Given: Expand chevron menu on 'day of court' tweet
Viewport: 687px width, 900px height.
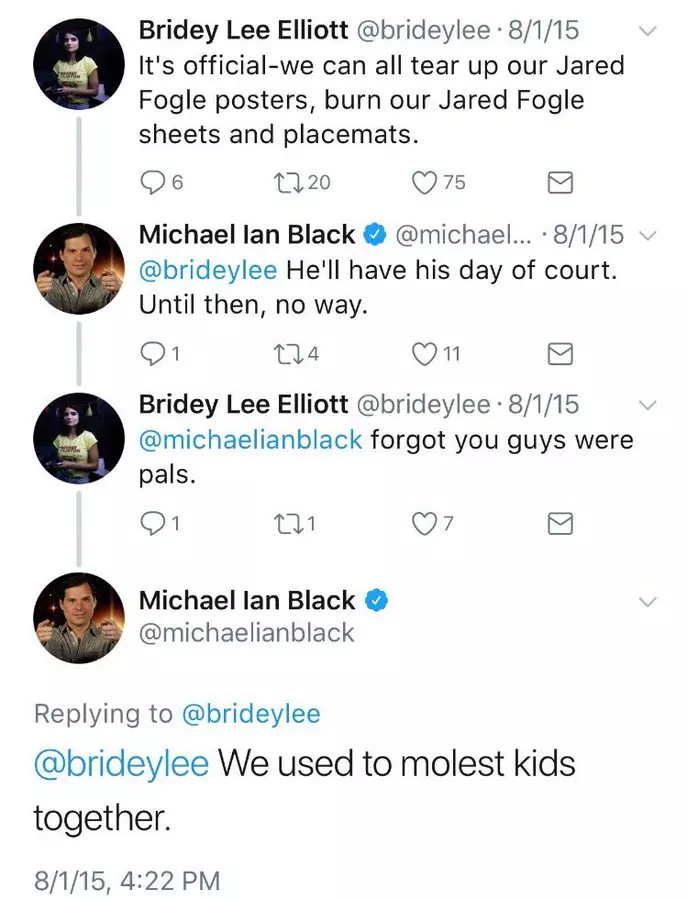Looking at the screenshot, I should [648, 235].
